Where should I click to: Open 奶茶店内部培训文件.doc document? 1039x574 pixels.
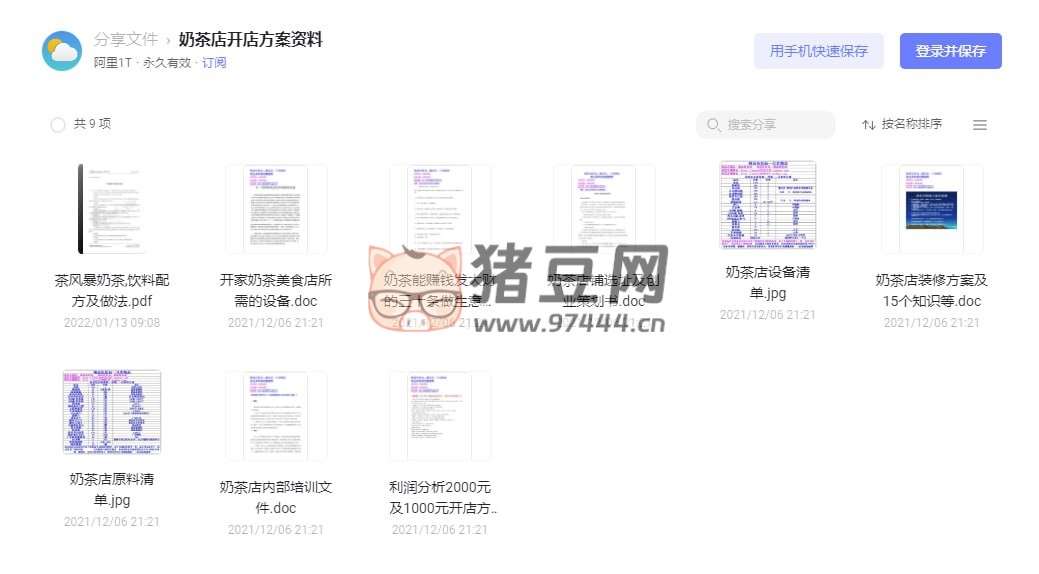click(276, 416)
